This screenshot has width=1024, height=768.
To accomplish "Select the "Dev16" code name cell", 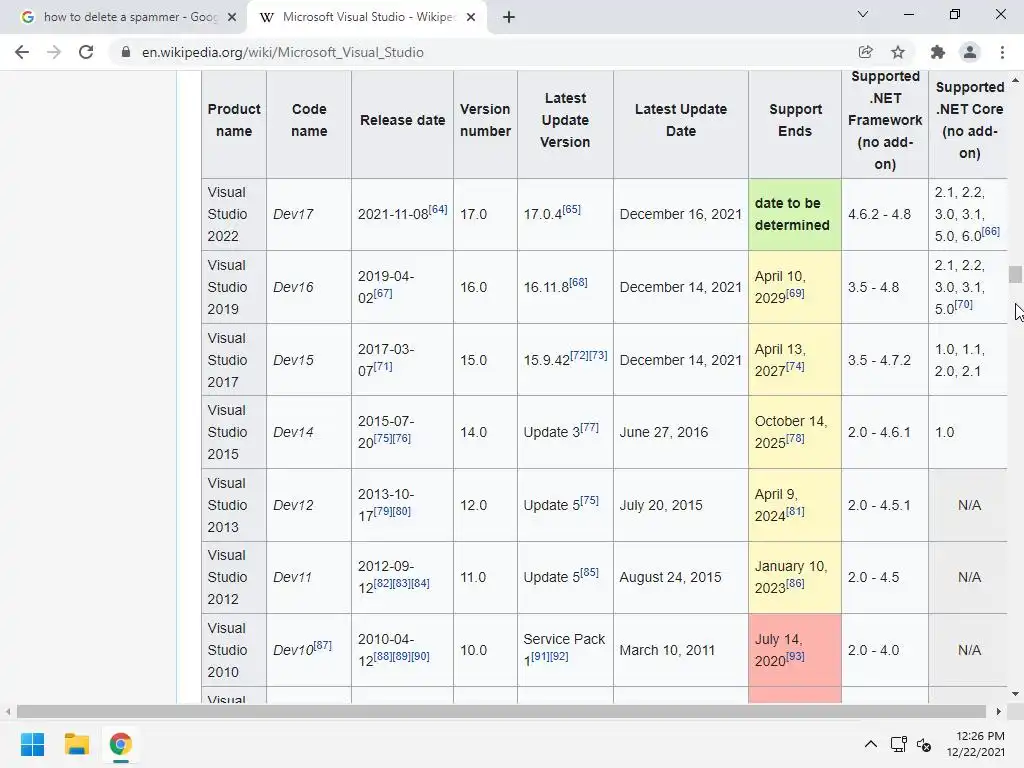I will [x=309, y=287].
